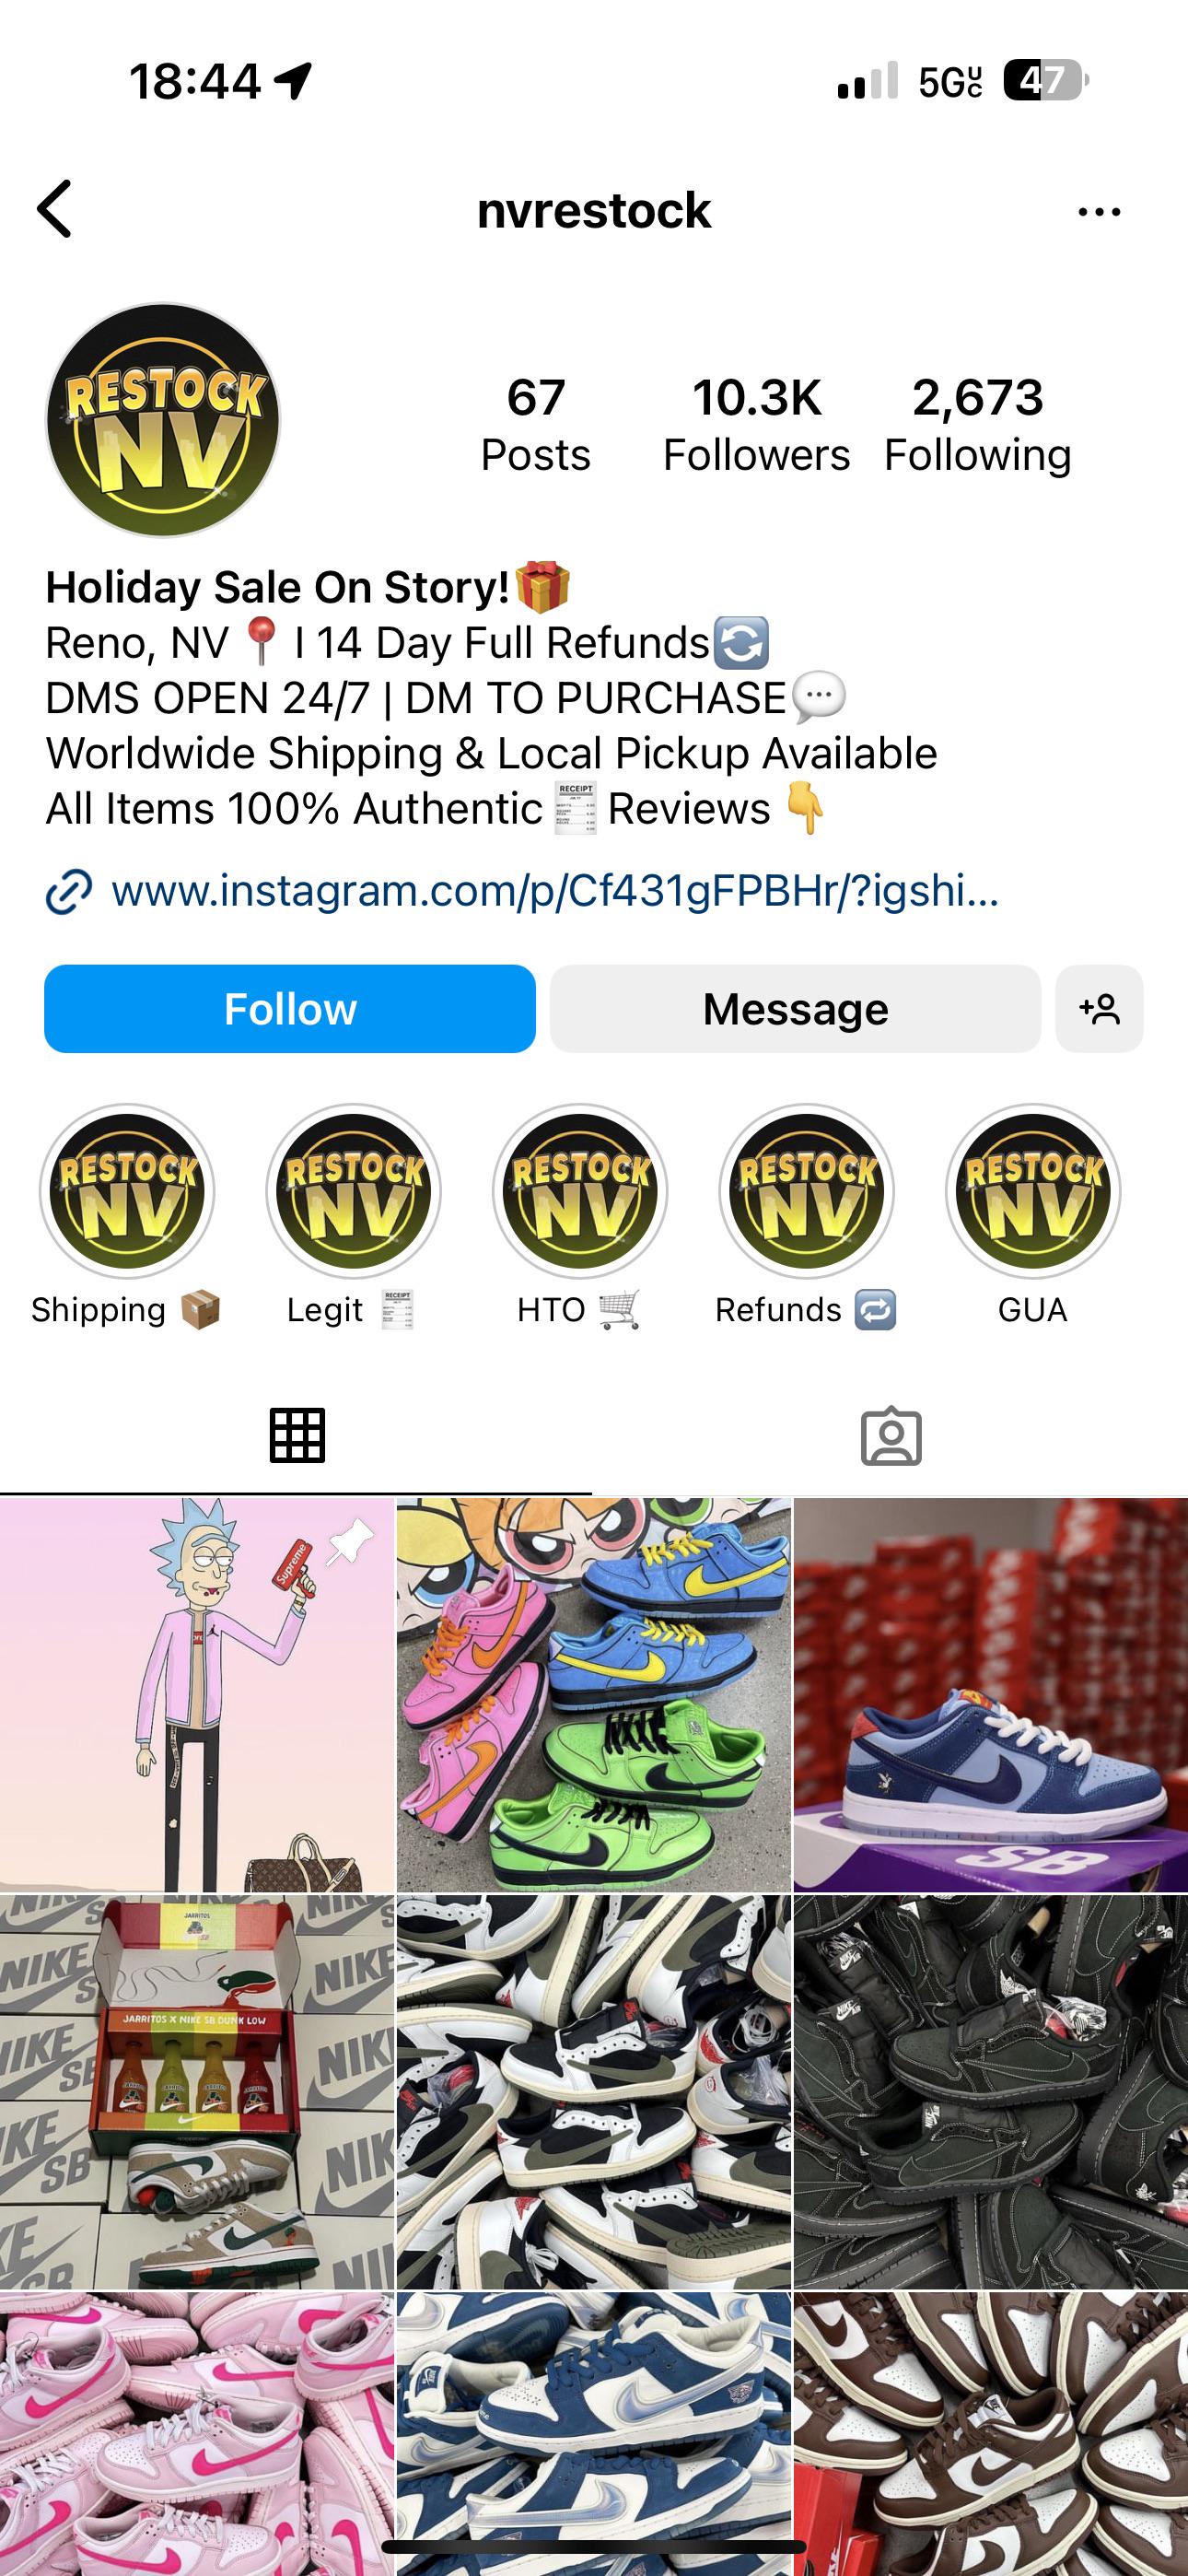Open the blue SB dunk on purple box post
Image resolution: width=1188 pixels, height=2576 pixels.
991,1695
